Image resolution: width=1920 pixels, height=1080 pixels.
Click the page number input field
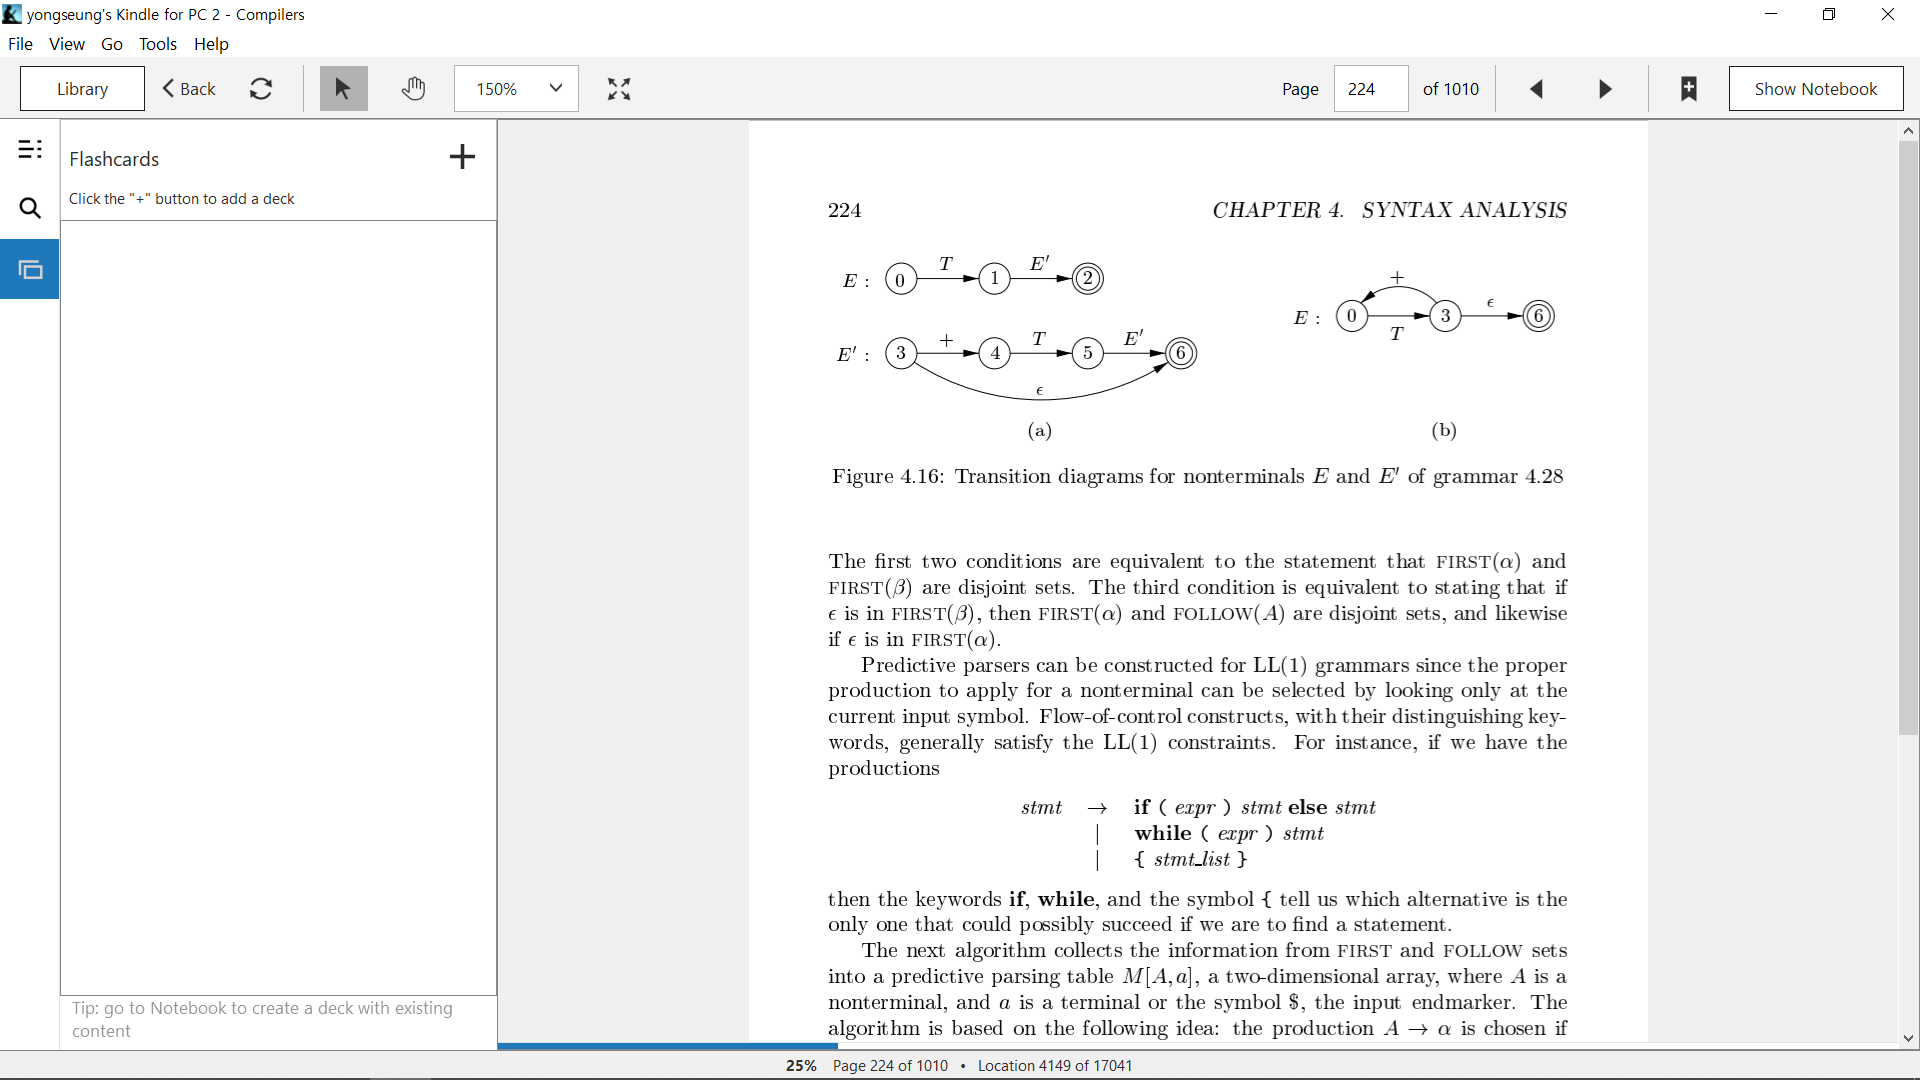tap(1370, 89)
